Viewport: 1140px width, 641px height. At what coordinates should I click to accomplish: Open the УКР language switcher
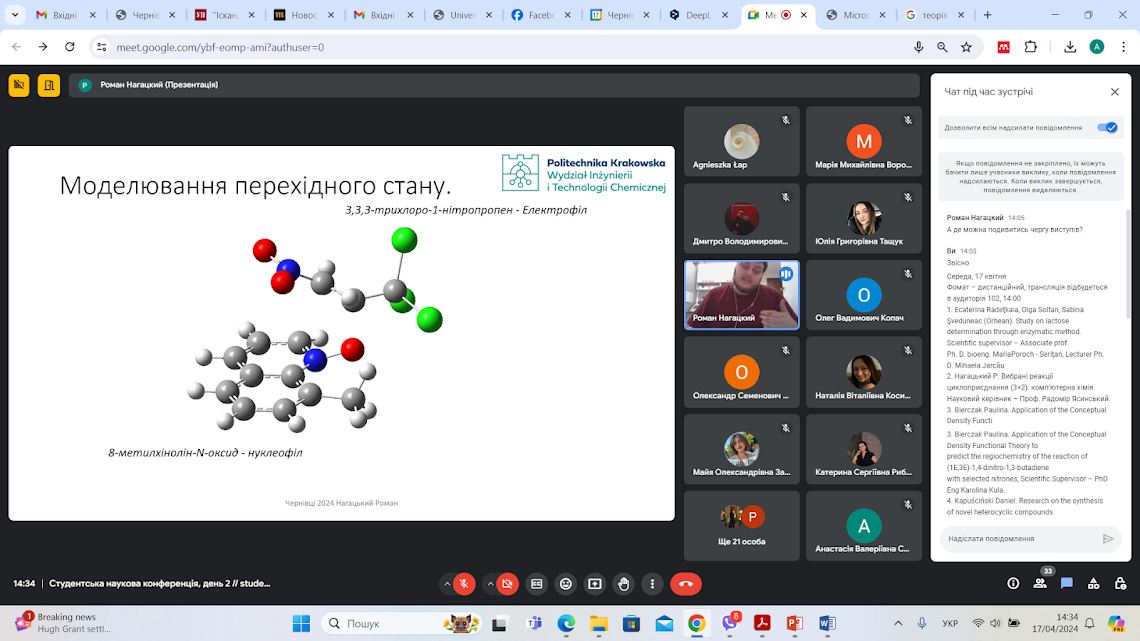point(950,624)
